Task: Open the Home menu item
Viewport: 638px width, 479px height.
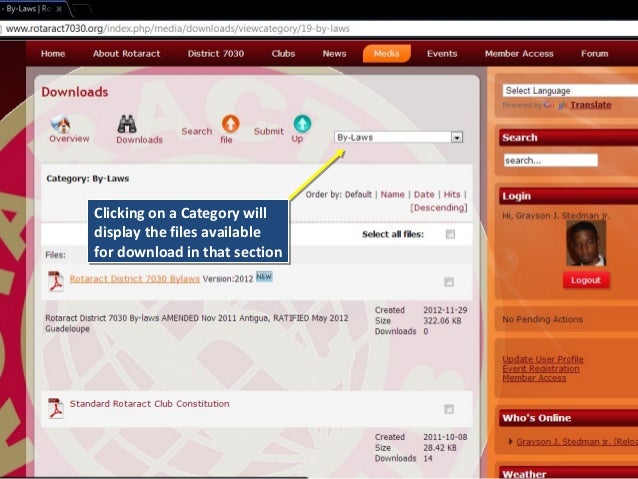Action: (x=53, y=54)
